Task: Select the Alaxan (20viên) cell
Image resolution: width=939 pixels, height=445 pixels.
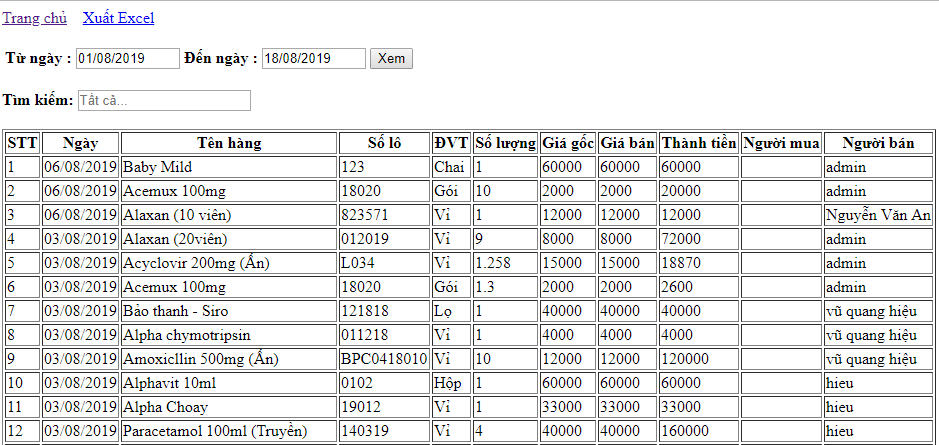Action: coord(229,239)
